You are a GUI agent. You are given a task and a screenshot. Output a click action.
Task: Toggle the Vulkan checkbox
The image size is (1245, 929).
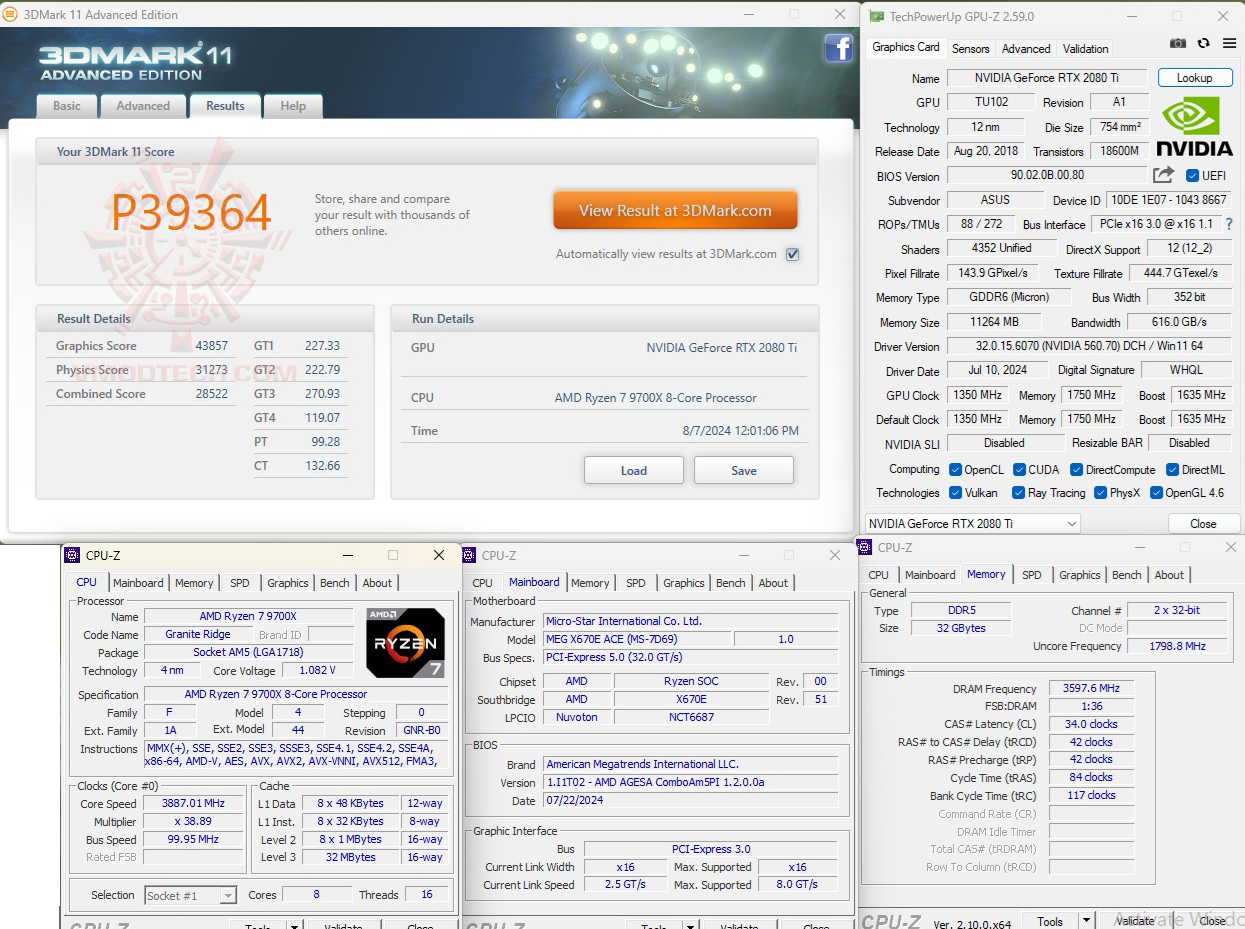956,493
